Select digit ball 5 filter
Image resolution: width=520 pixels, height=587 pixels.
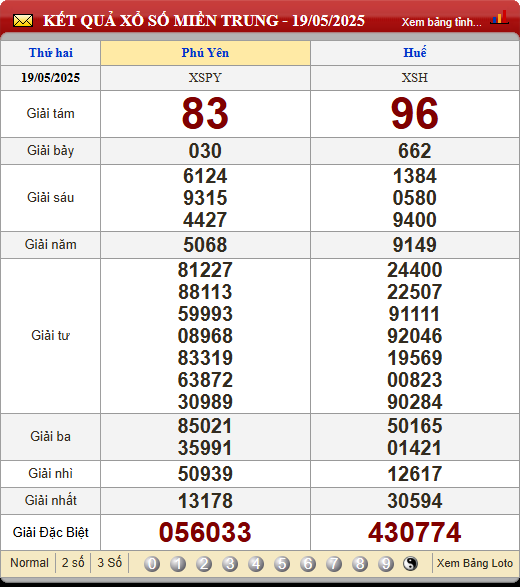coord(282,564)
